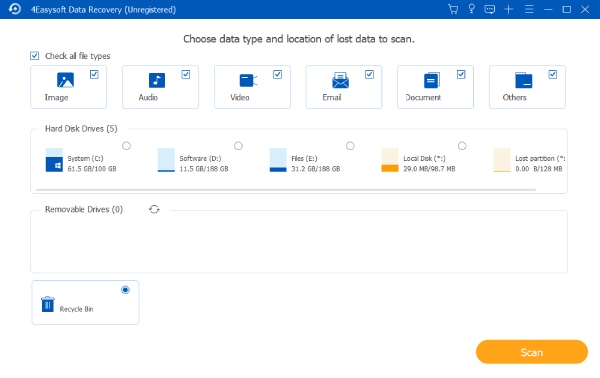This screenshot has width=600, height=378.
Task: Click the Software (D:) drive icon
Action: [x=166, y=160]
